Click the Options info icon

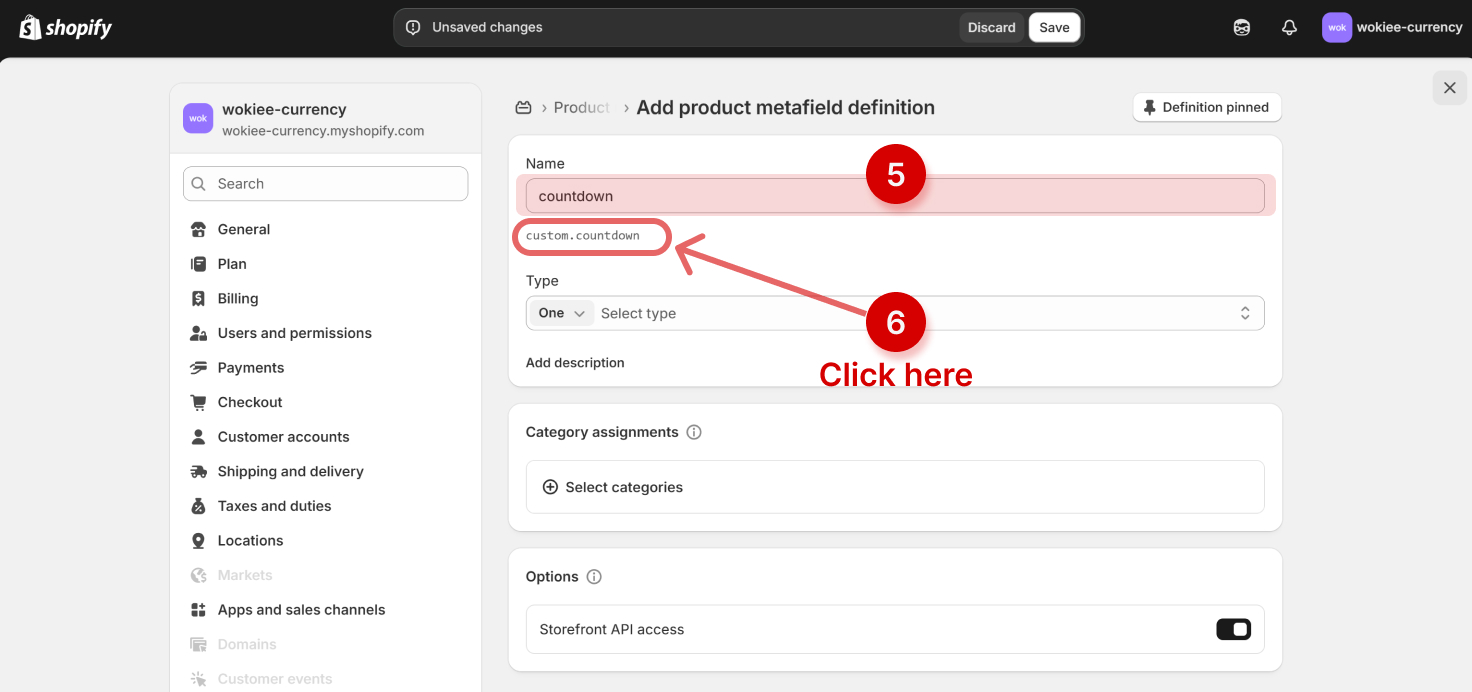(594, 577)
